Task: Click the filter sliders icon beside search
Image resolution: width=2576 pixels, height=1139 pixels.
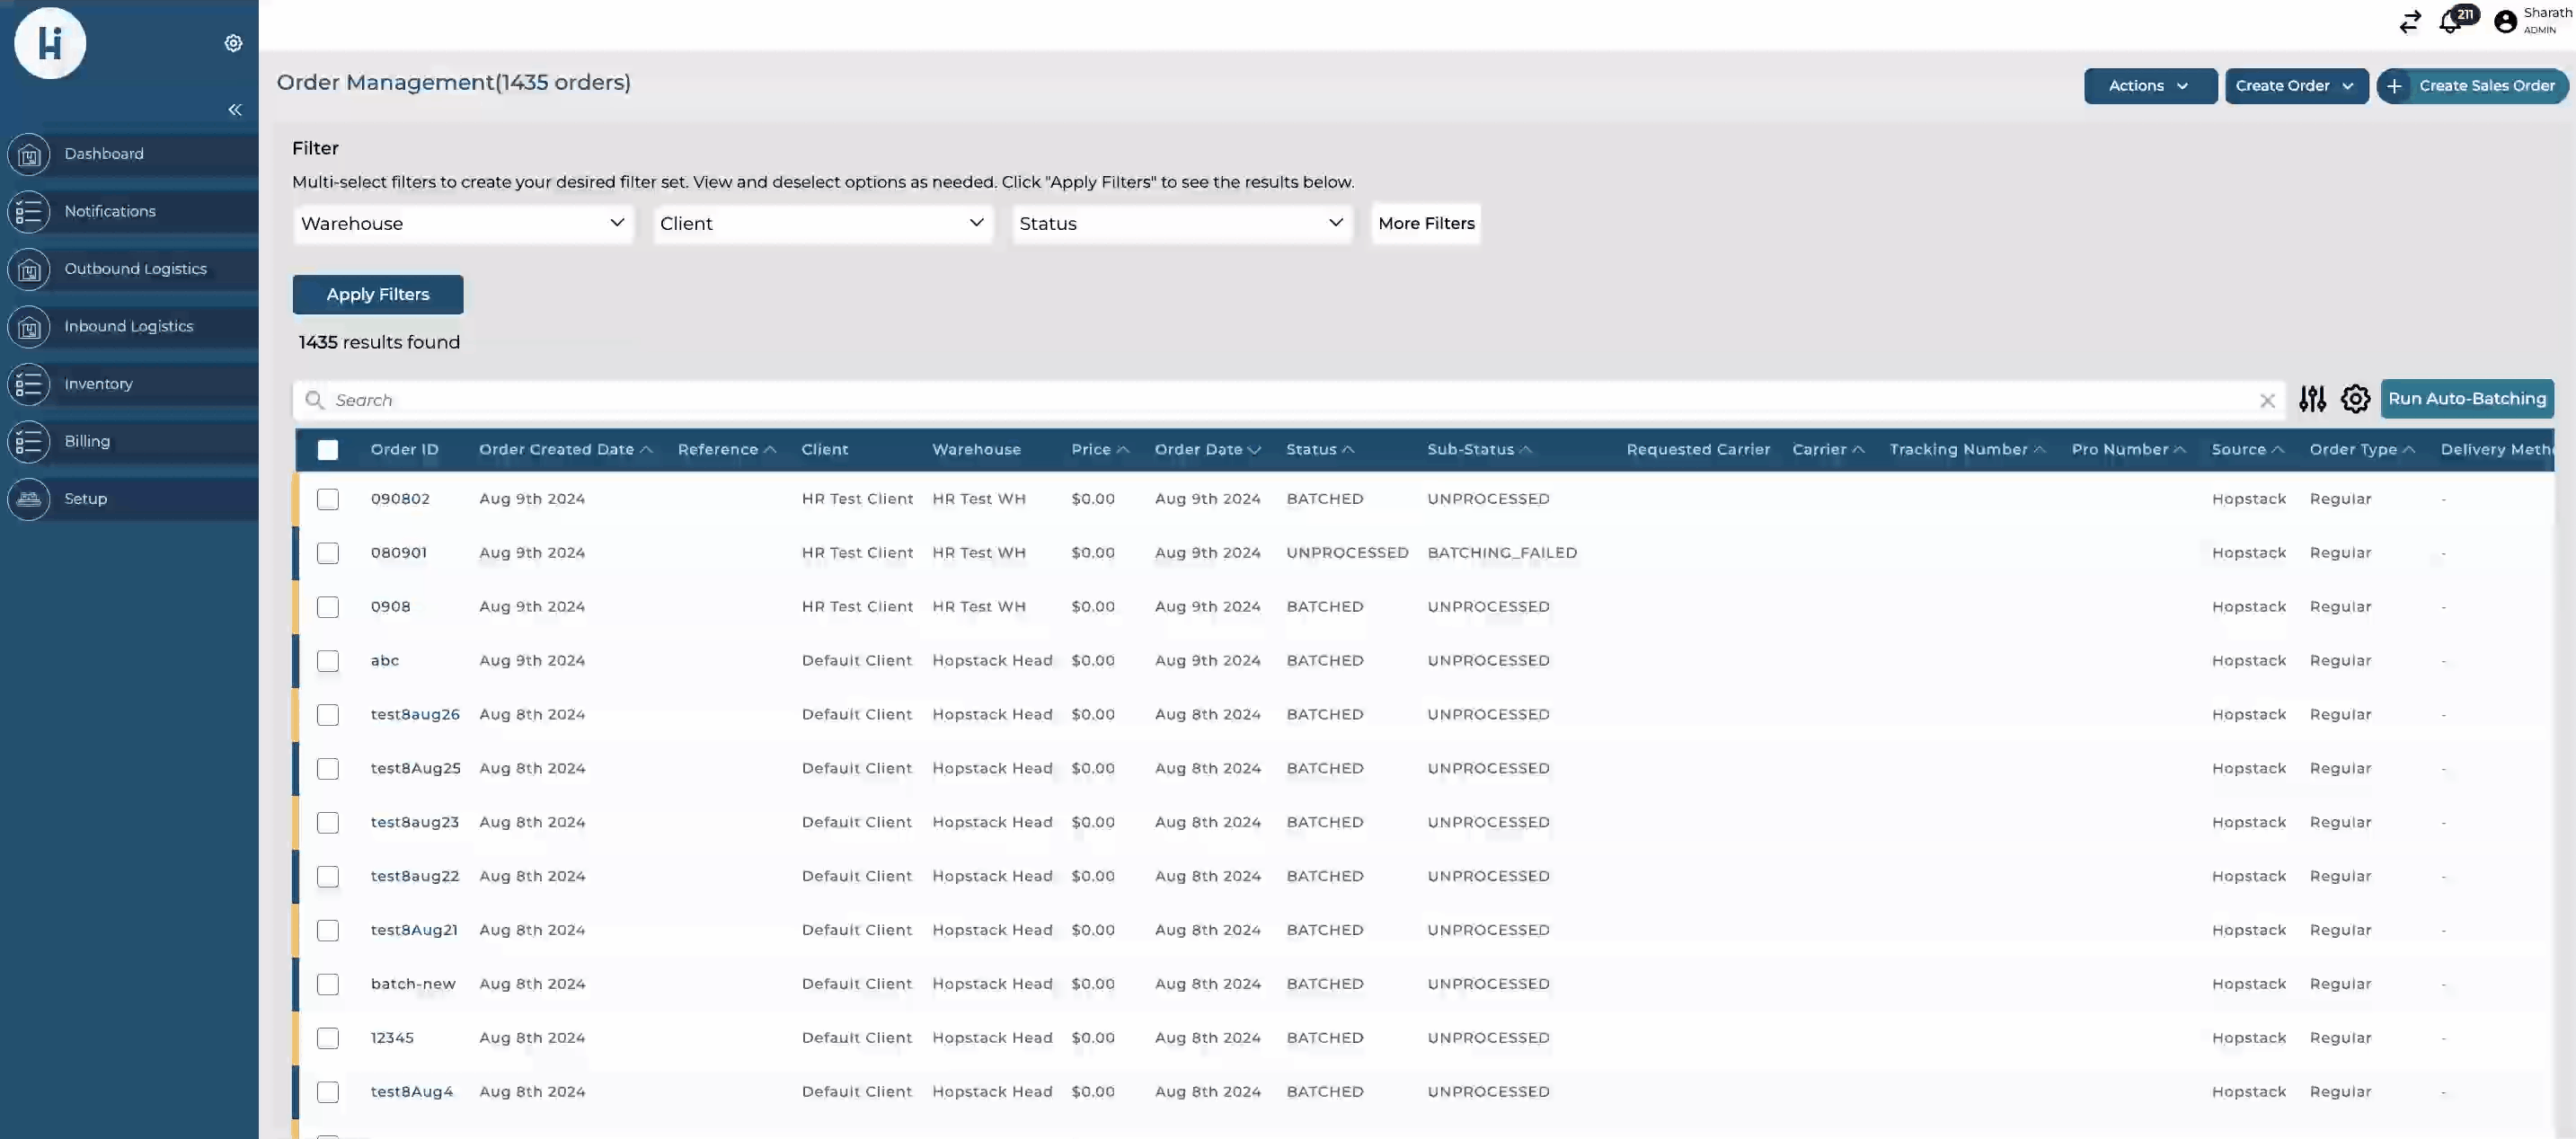Action: tap(2312, 399)
